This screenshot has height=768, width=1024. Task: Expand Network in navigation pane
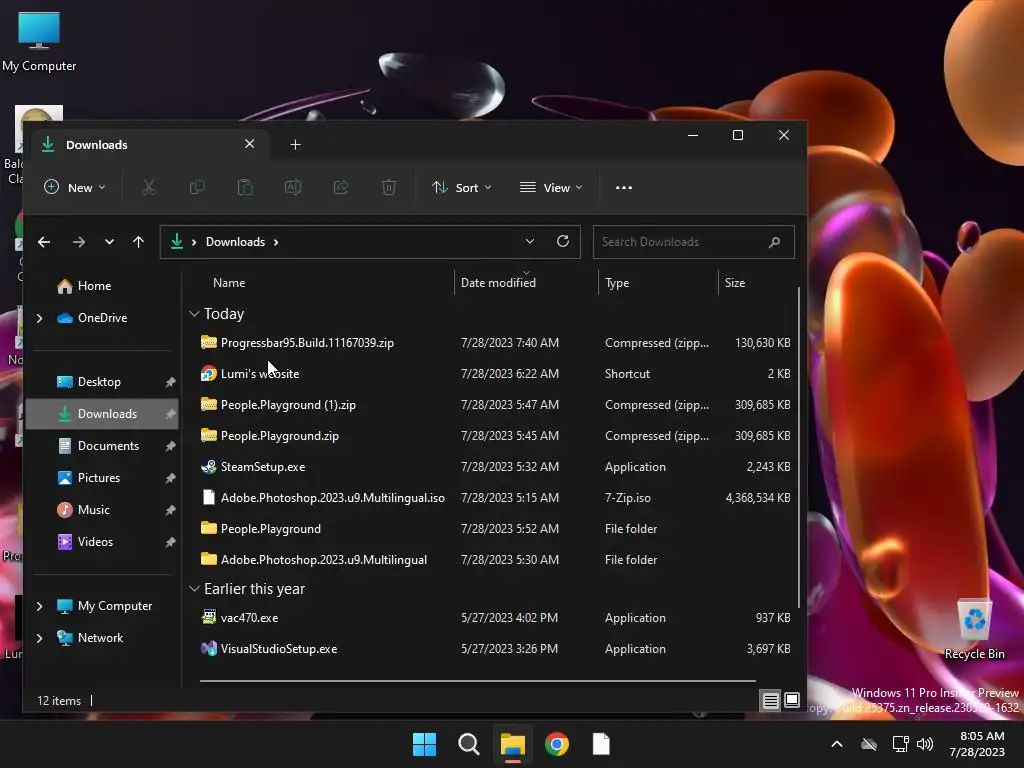point(39,638)
